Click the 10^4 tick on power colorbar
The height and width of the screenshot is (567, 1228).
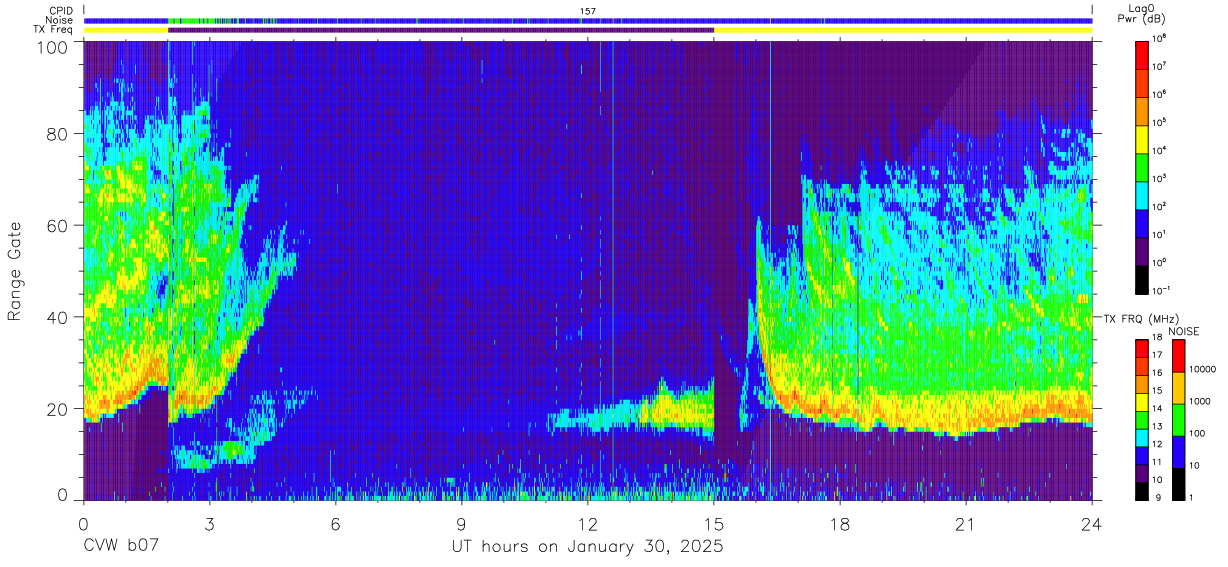click(x=1159, y=150)
